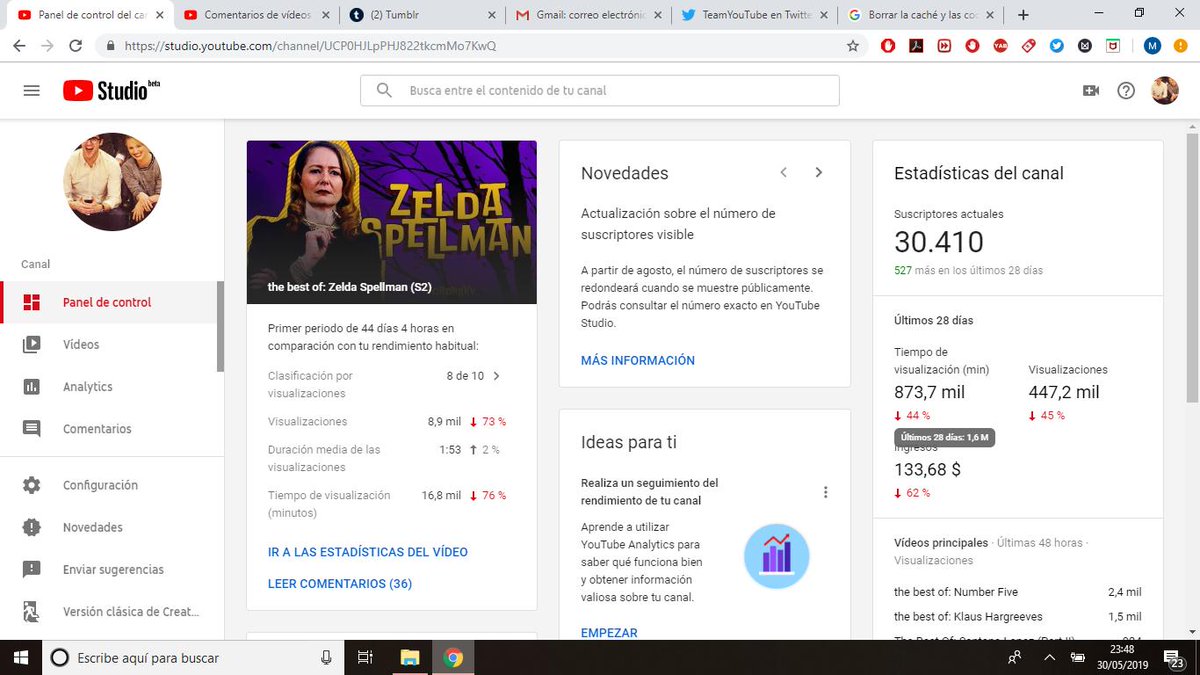This screenshot has width=1200, height=675.
Task: Expand the Clasificación por visualizaciones chevron
Action: pos(497,376)
